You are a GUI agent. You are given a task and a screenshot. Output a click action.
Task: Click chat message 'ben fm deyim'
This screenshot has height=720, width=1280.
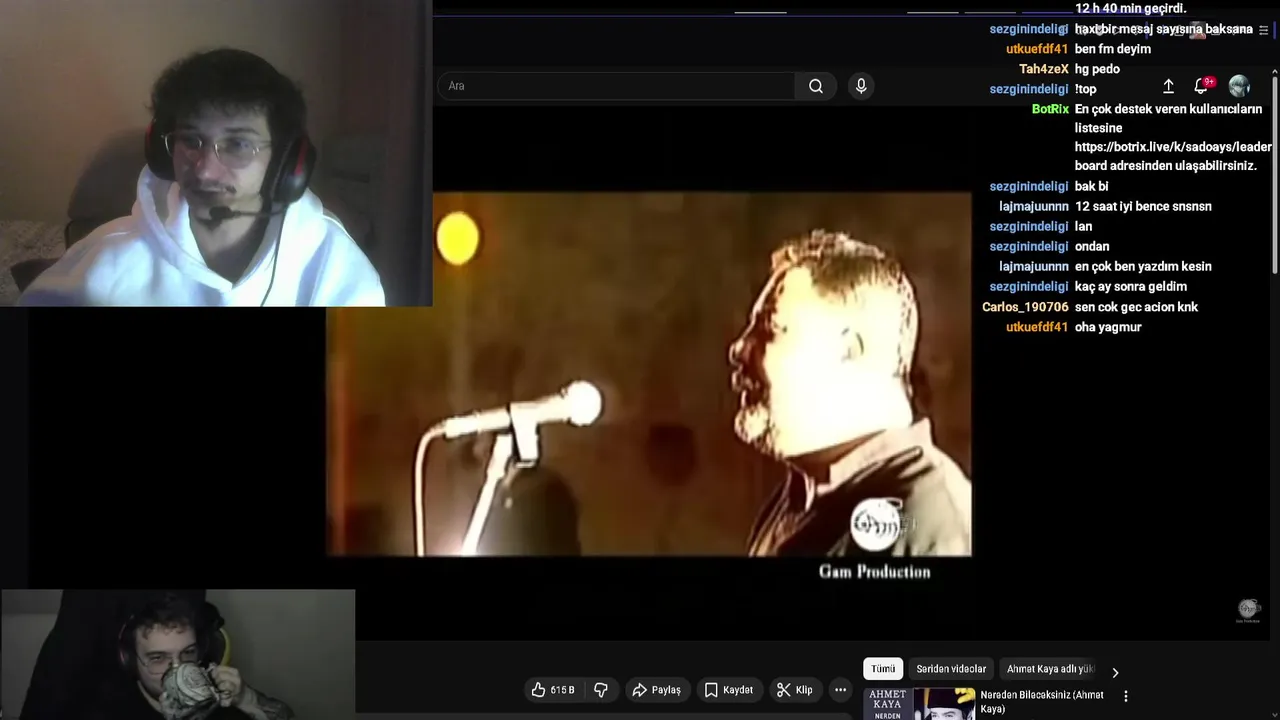point(1113,49)
